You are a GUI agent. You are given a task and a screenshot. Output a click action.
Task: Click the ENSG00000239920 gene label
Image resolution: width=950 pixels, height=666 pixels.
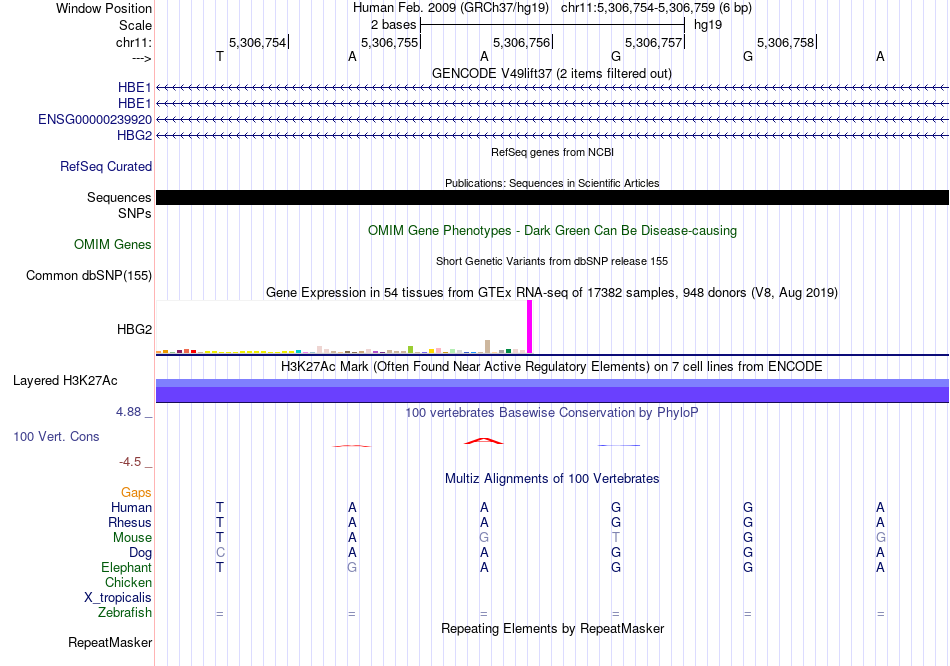(95, 119)
